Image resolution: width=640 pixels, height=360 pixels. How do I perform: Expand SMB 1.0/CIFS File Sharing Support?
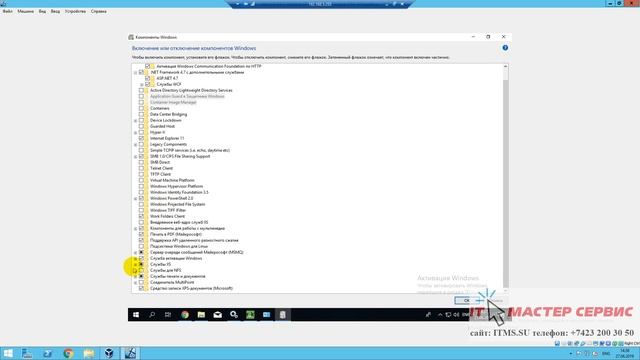tap(136, 156)
